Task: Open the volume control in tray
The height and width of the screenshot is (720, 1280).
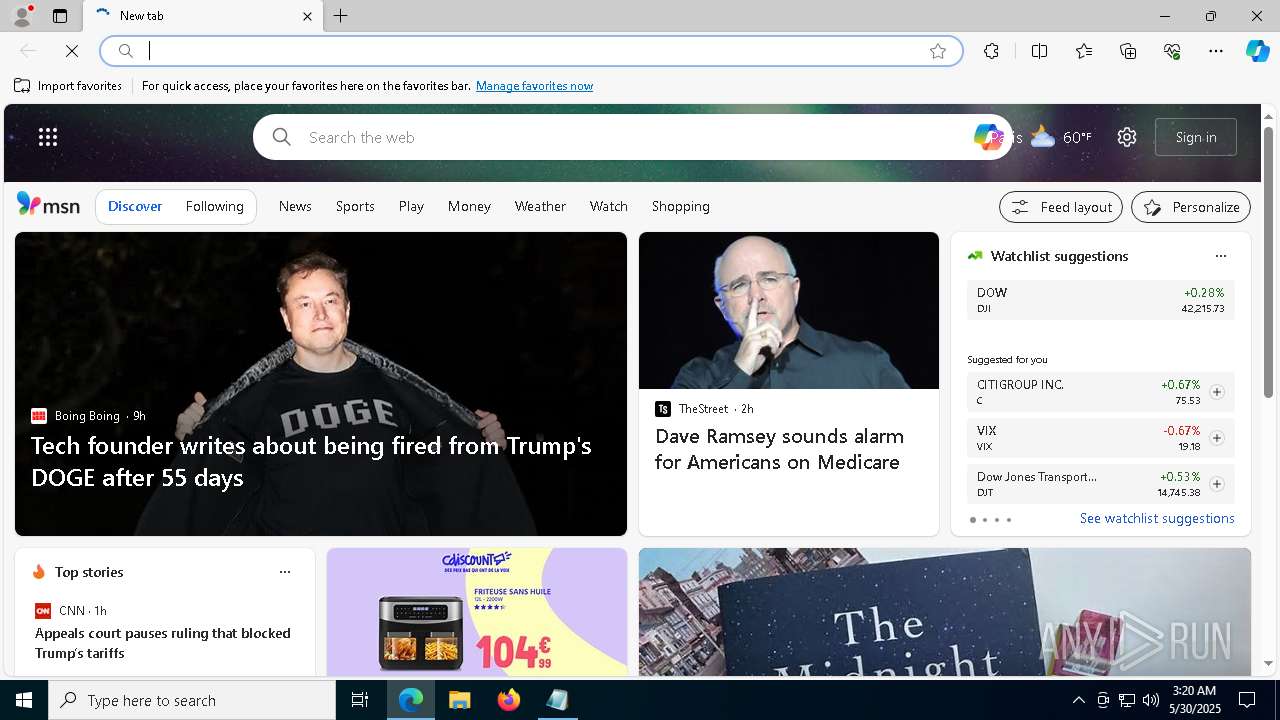Action: [x=1150, y=700]
